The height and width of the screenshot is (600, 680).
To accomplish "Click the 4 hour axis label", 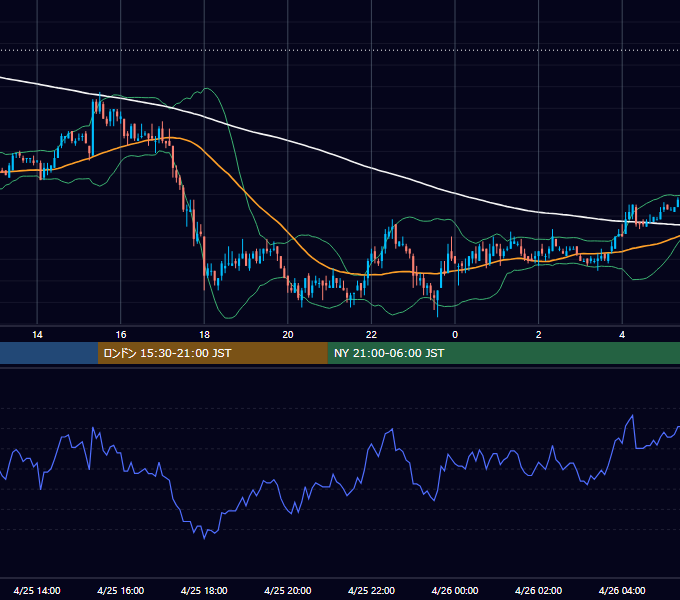I will tap(622, 335).
